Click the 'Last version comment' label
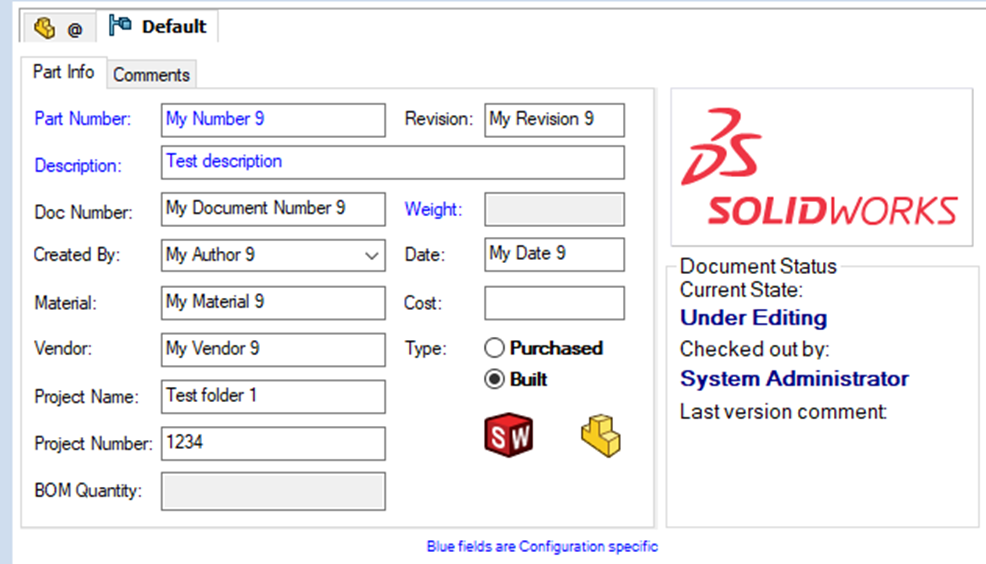The image size is (986, 564). (784, 412)
